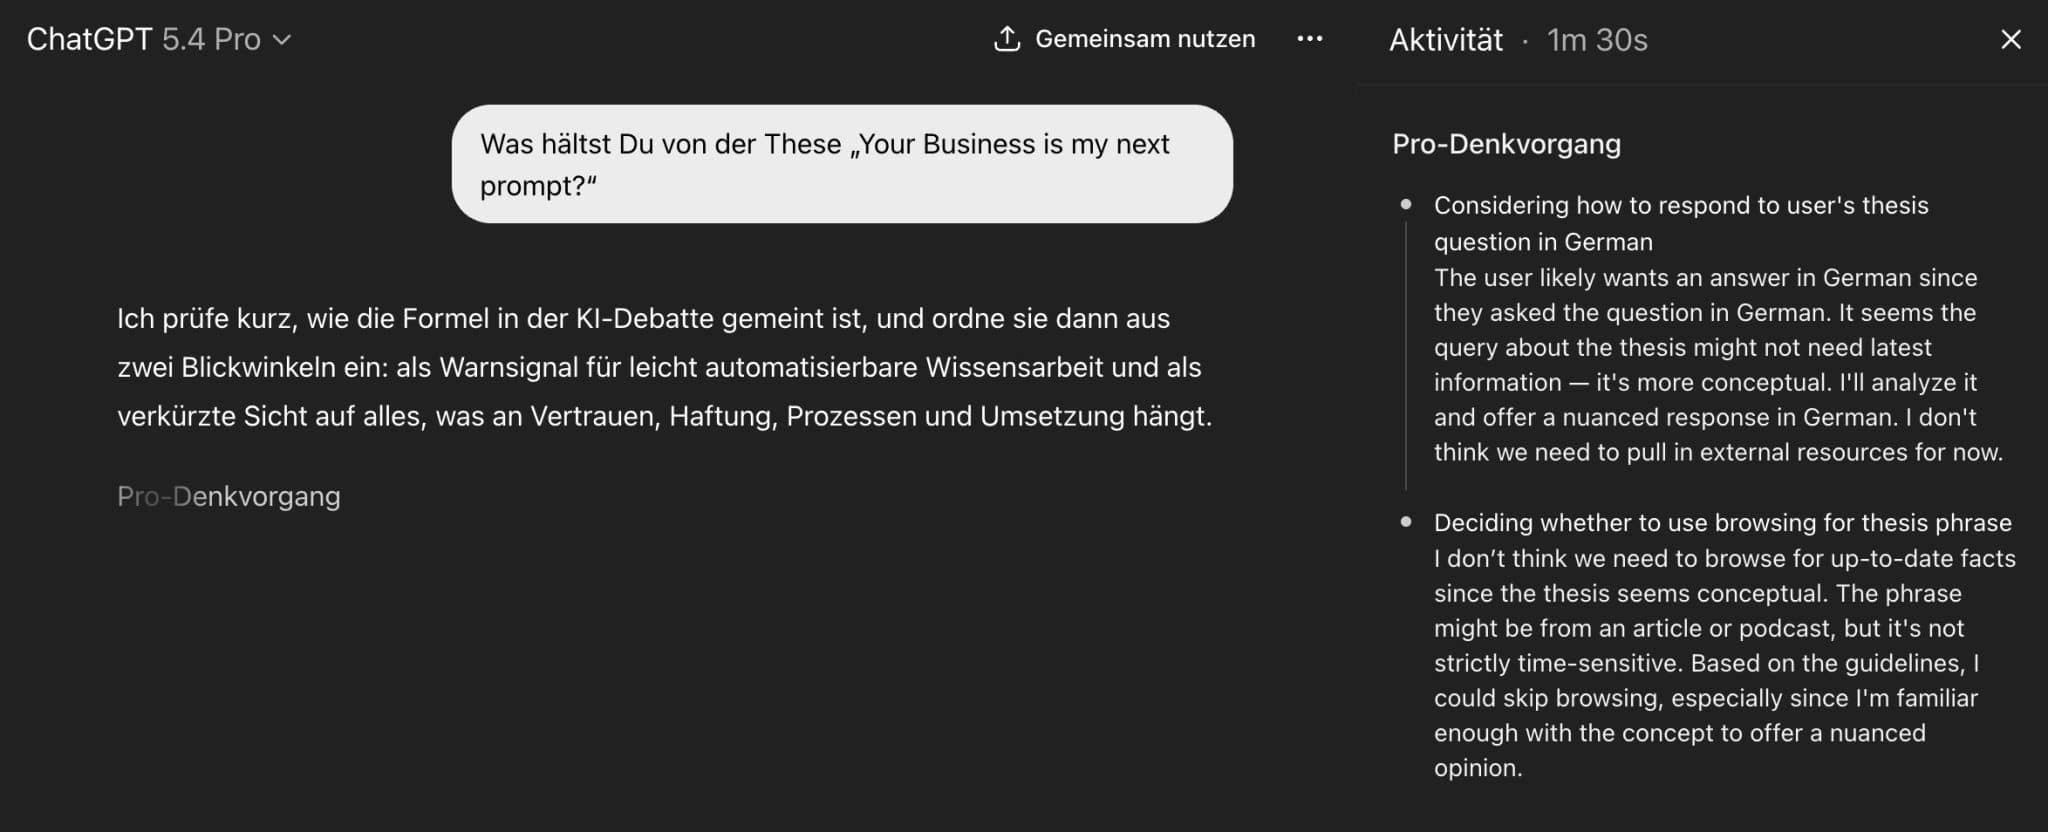Click the dot separator after Aktivität heading

[x=1526, y=40]
